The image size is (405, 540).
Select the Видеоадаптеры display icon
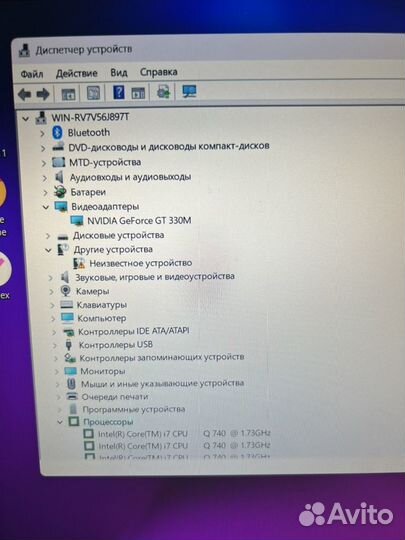click(61, 207)
